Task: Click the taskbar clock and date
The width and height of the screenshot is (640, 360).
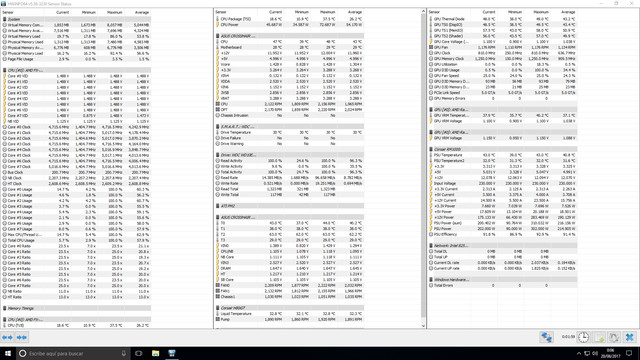Action: (610, 353)
